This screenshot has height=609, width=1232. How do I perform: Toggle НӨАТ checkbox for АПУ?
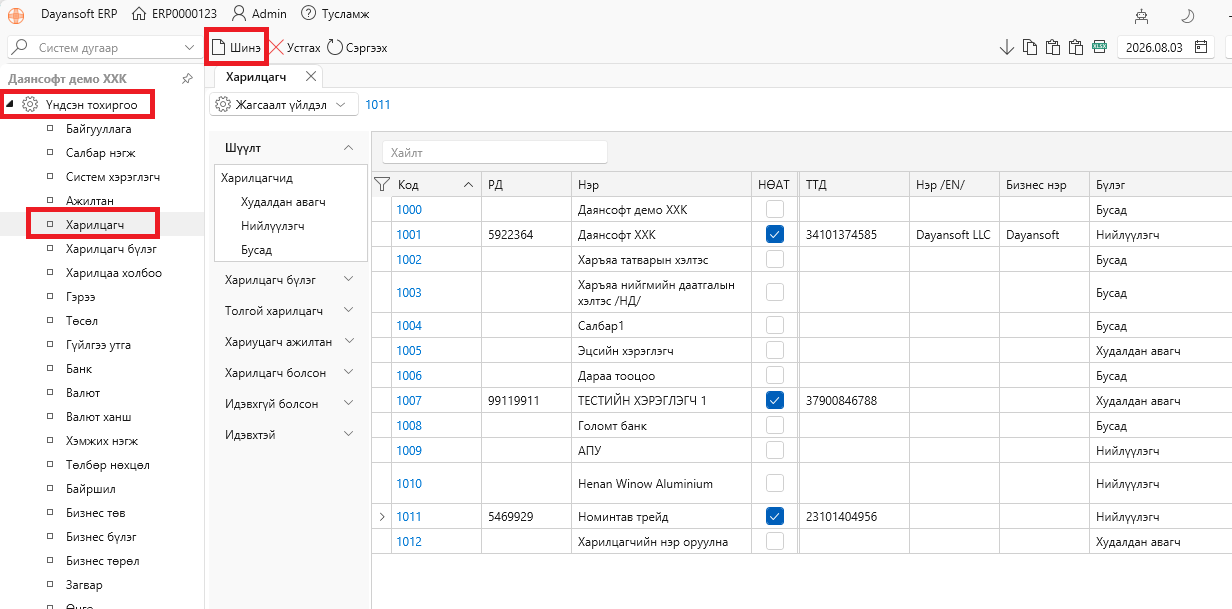click(x=774, y=451)
